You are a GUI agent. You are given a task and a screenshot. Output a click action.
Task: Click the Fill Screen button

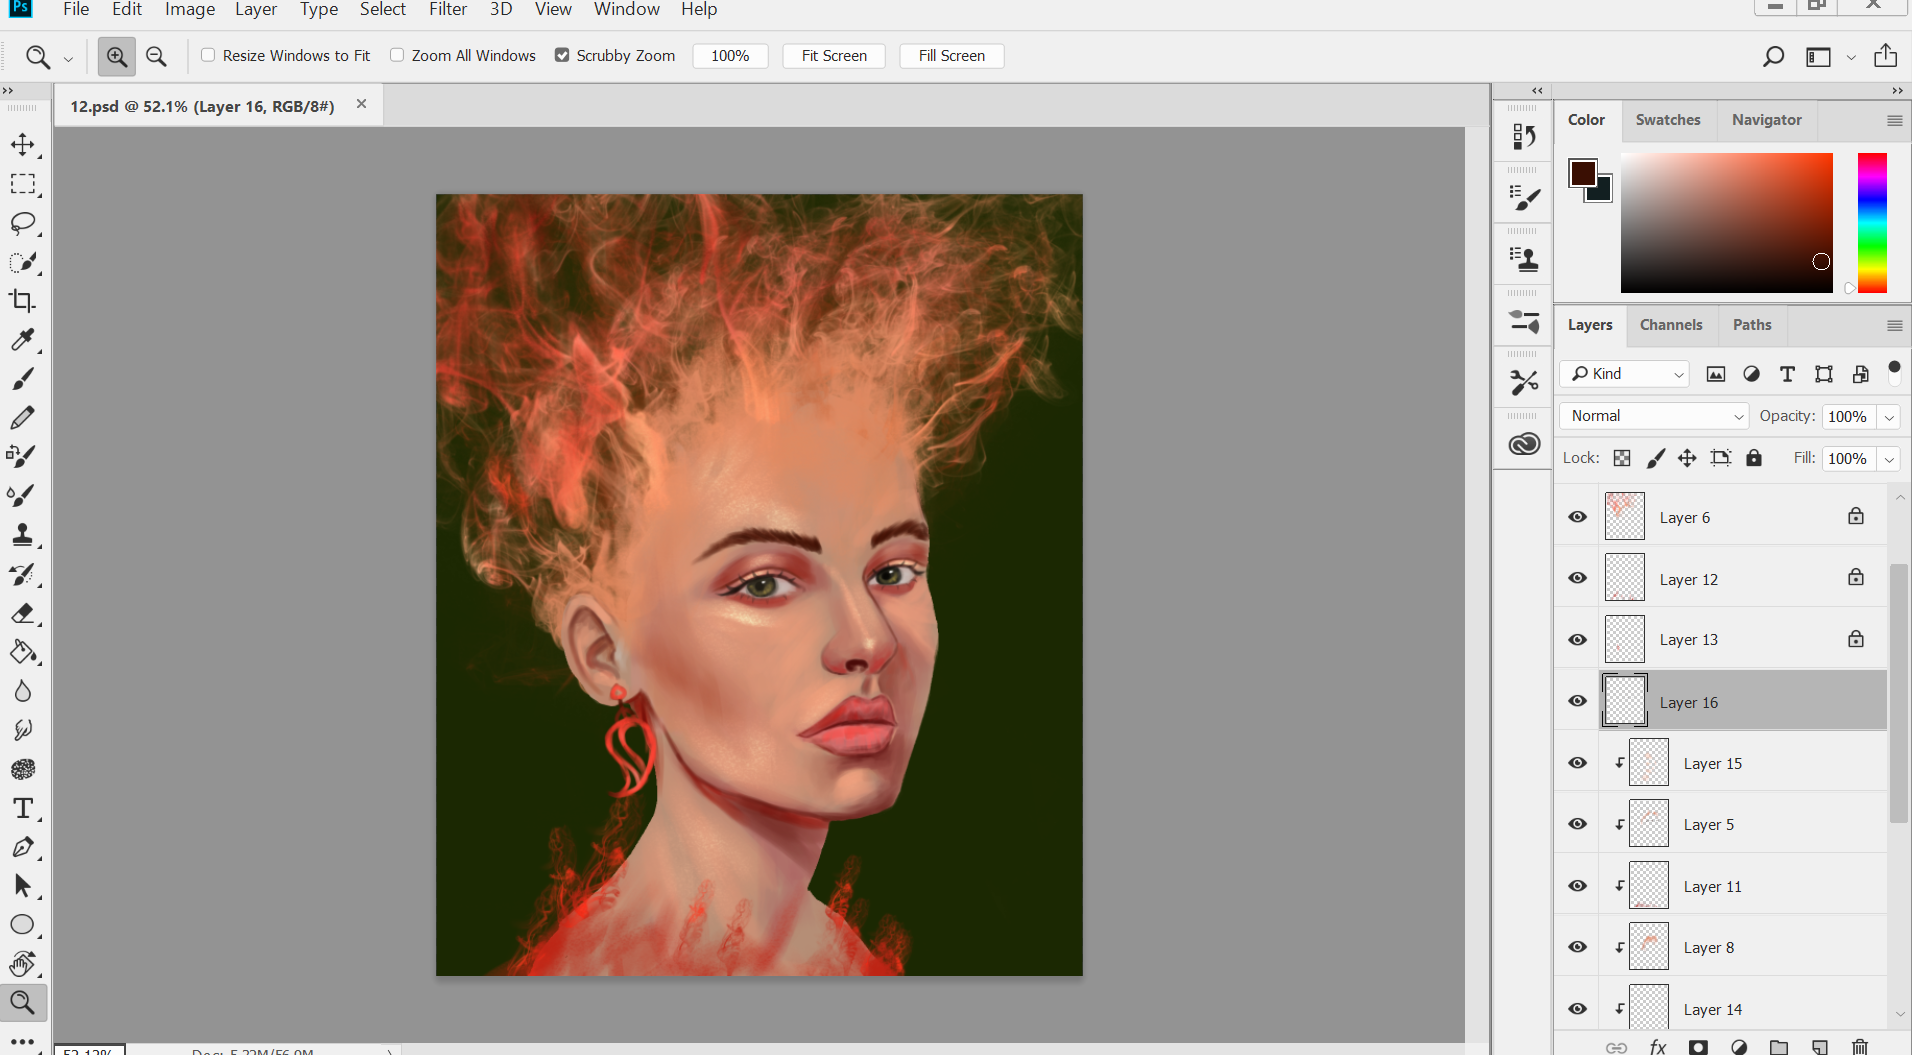coord(951,56)
